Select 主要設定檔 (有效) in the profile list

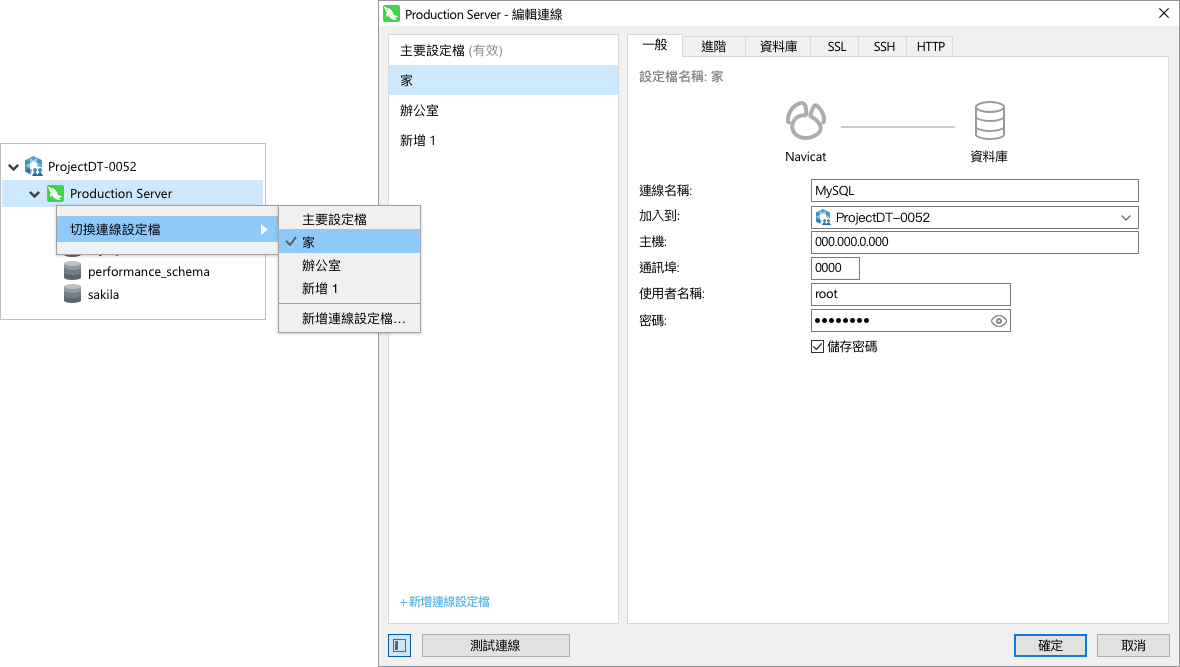point(503,50)
